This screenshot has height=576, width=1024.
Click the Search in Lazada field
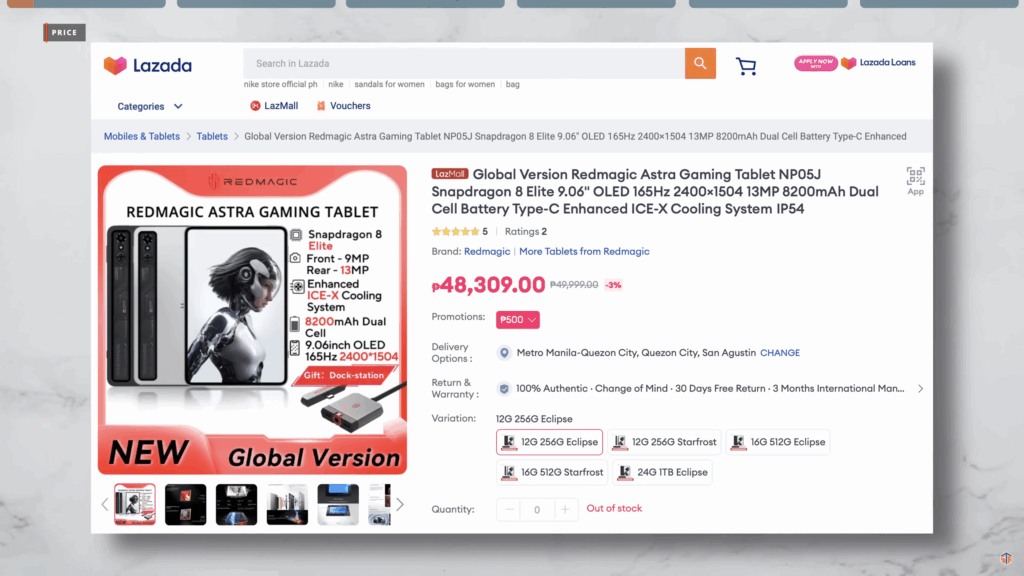click(x=464, y=63)
